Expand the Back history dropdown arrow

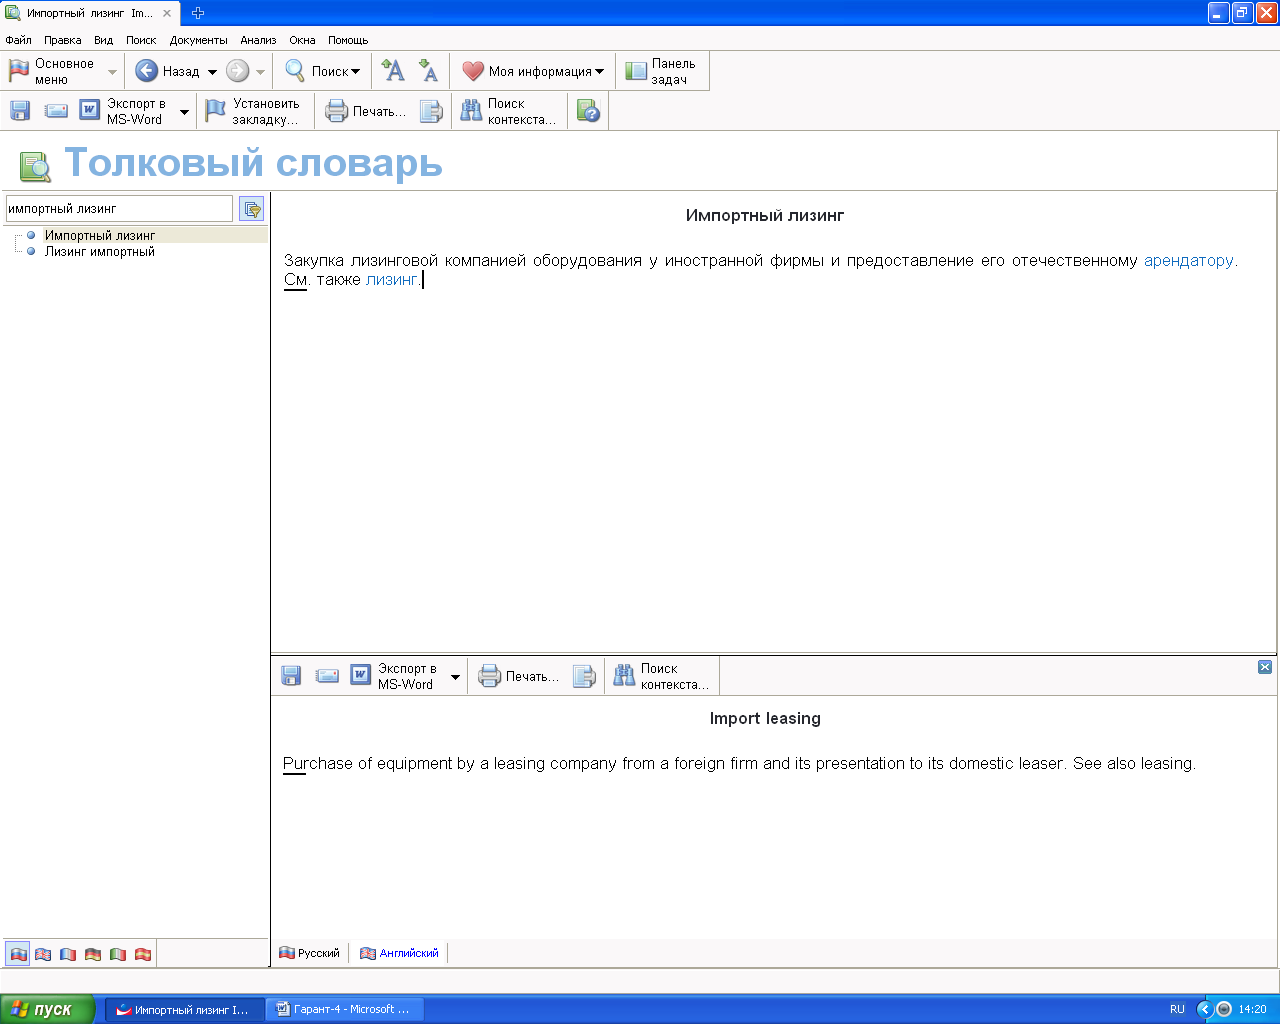pyautogui.click(x=212, y=72)
